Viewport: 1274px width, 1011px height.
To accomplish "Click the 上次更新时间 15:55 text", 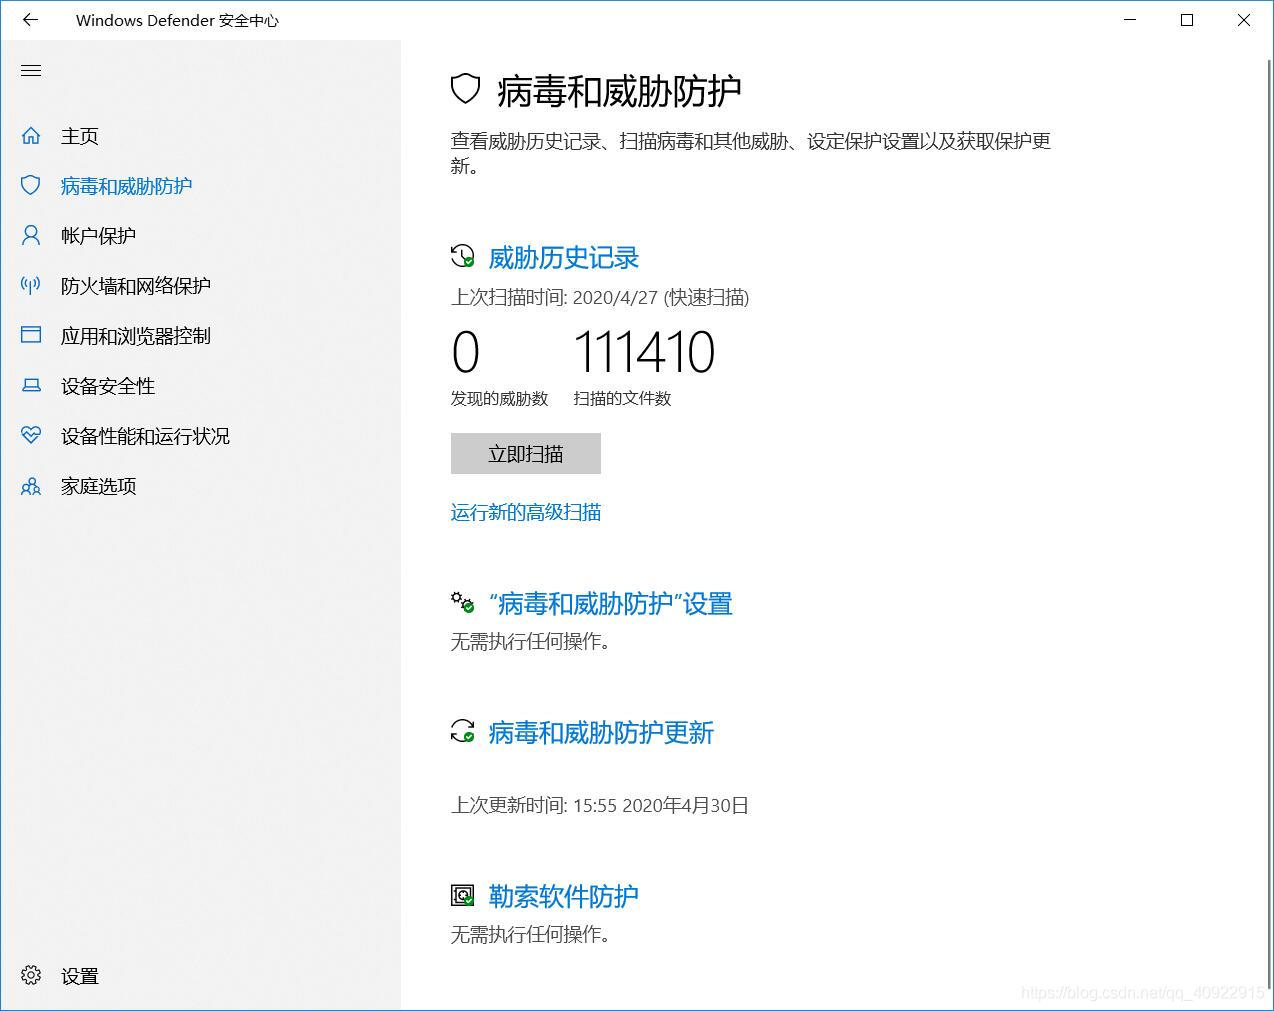I will point(600,805).
